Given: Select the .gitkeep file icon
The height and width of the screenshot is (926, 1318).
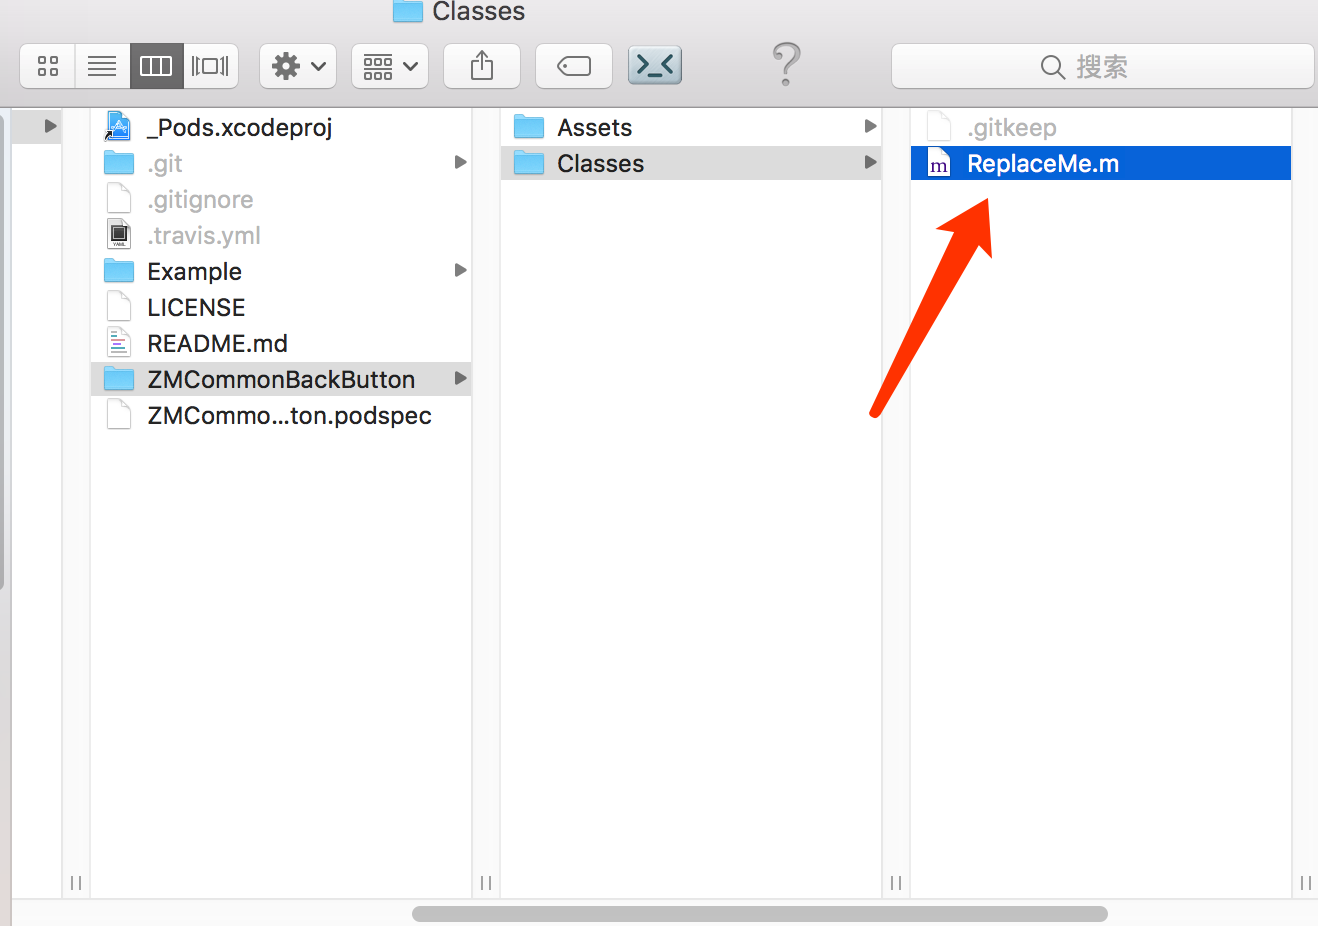Looking at the screenshot, I should 939,126.
